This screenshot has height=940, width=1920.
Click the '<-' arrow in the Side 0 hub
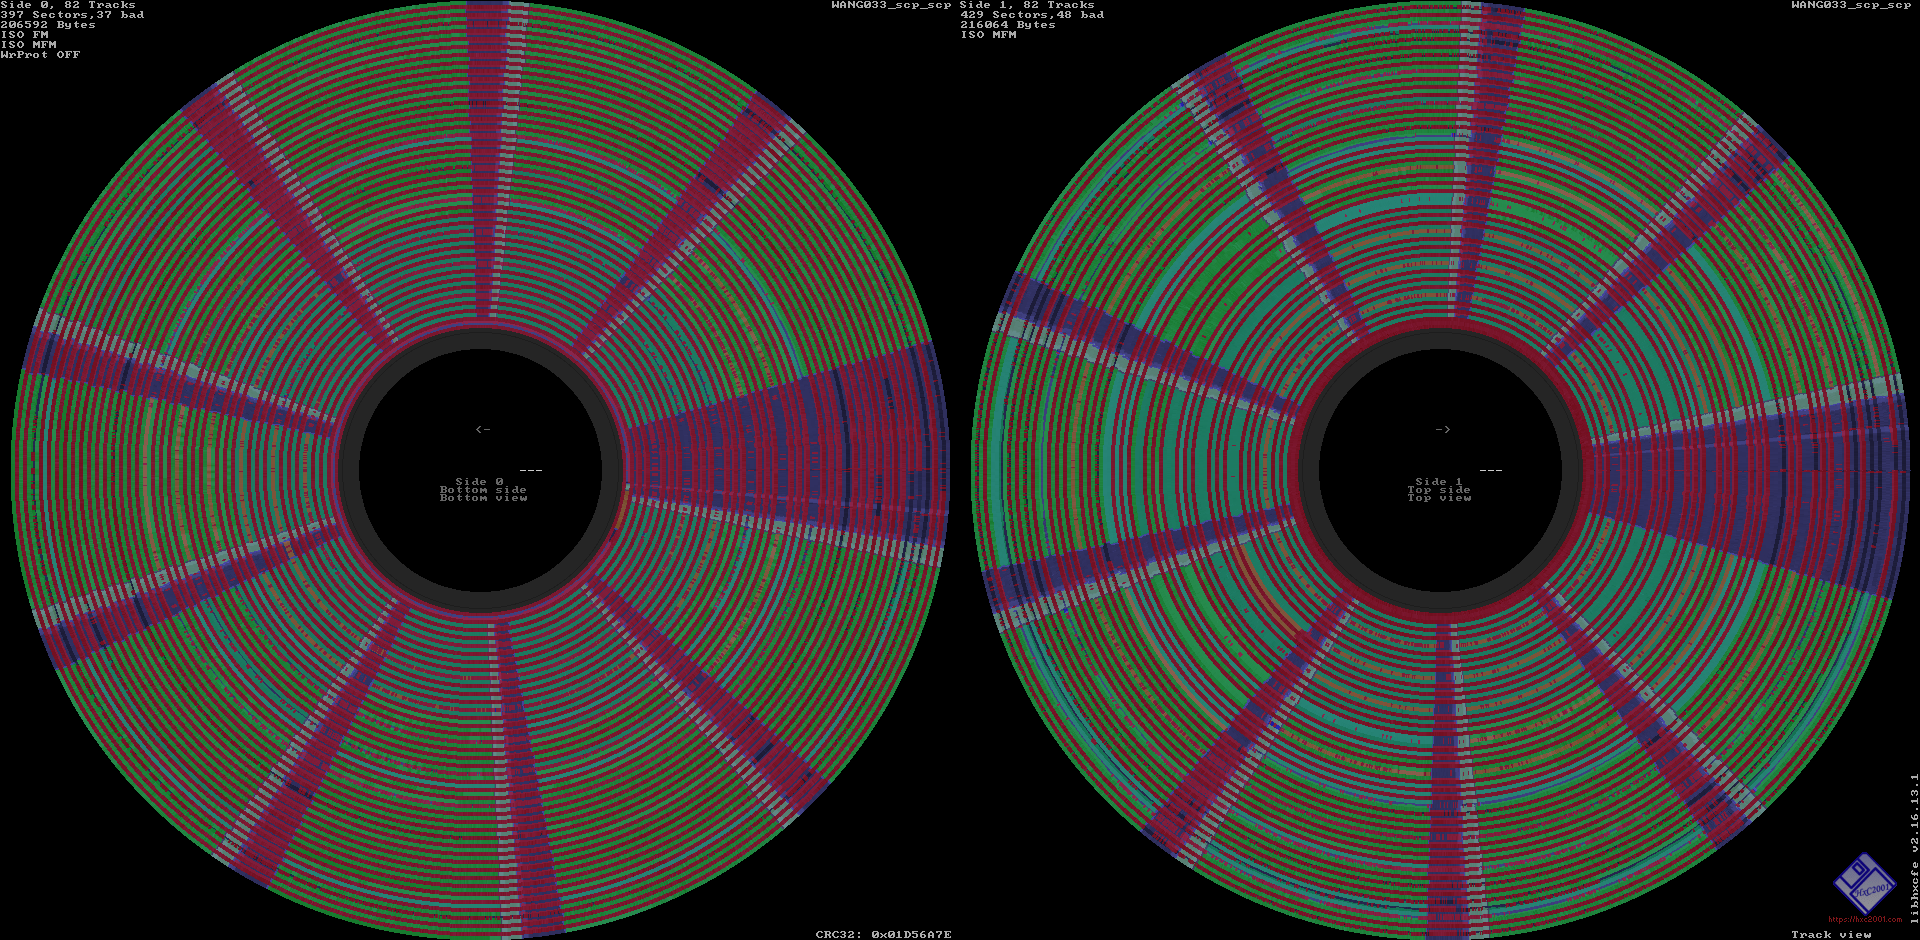tap(483, 429)
